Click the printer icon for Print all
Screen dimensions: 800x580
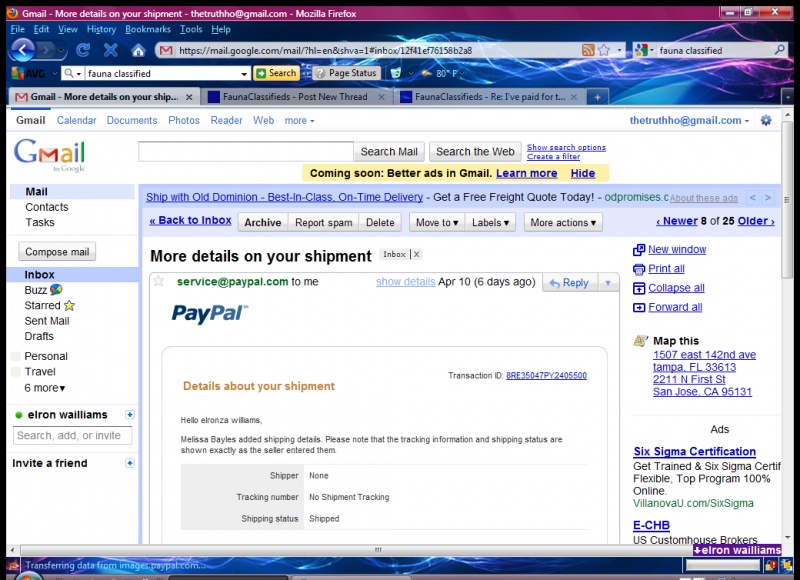click(x=639, y=269)
